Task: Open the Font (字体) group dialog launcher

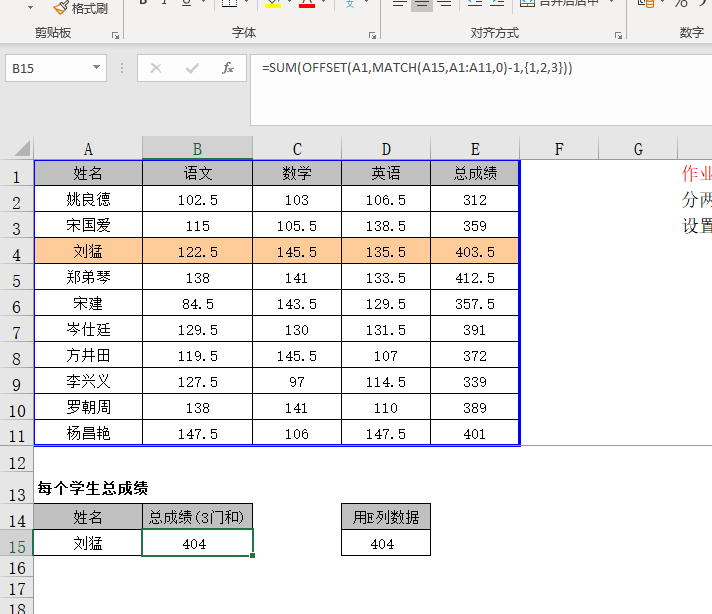Action: [x=372, y=35]
